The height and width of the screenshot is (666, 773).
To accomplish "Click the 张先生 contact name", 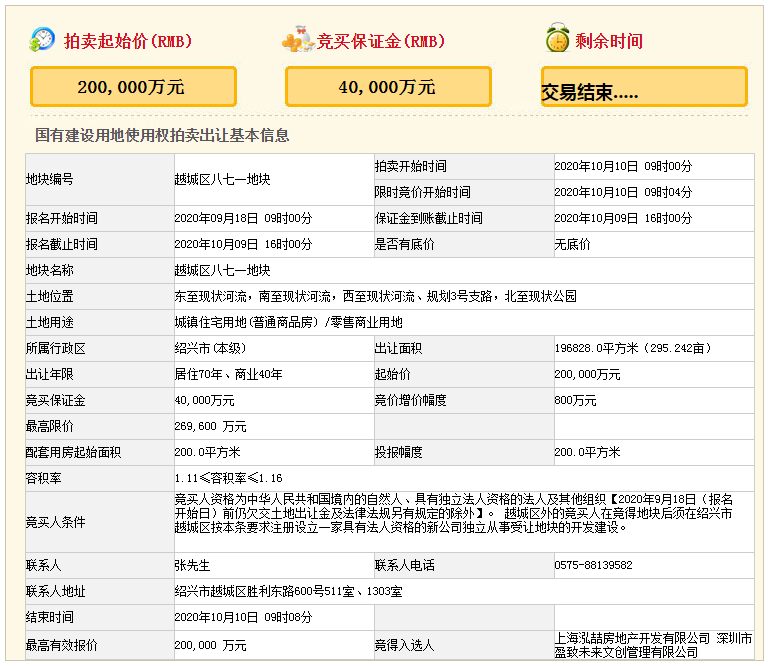I will [x=192, y=566].
